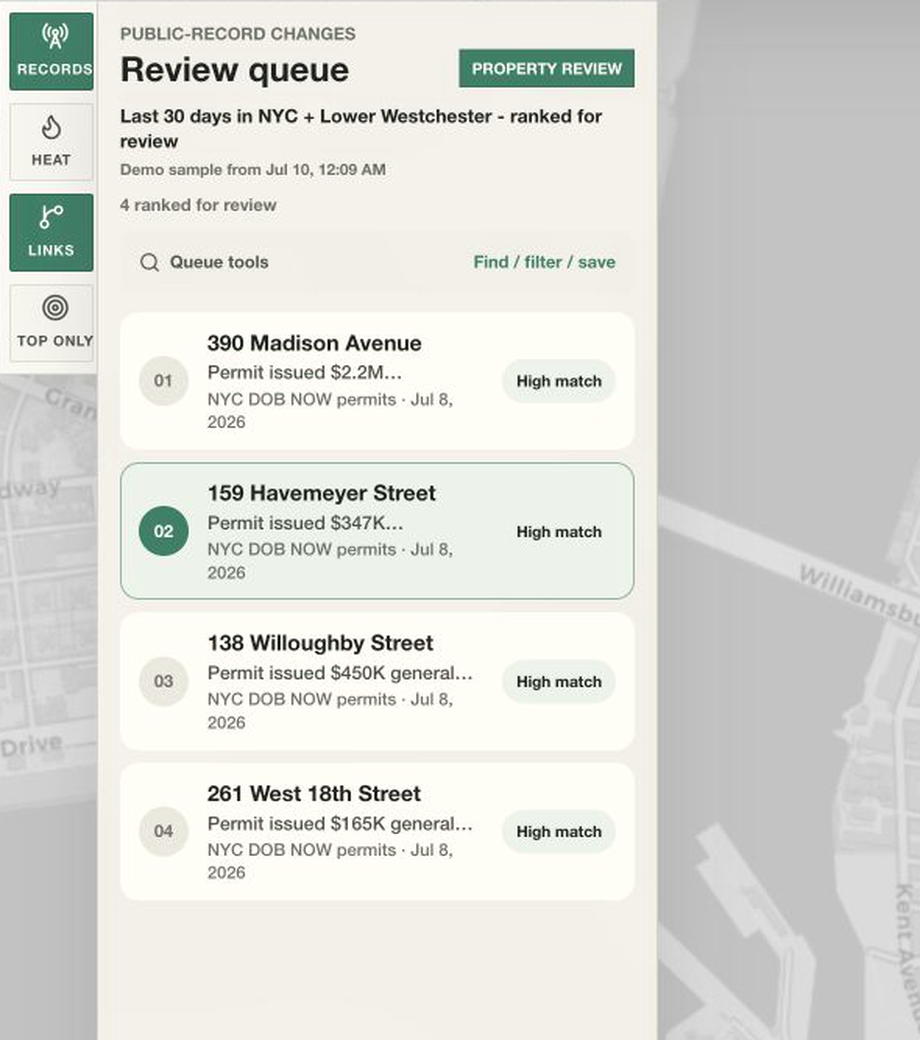Image resolution: width=920 pixels, height=1040 pixels.
Task: Click the Queue tools search icon
Action: 149,263
